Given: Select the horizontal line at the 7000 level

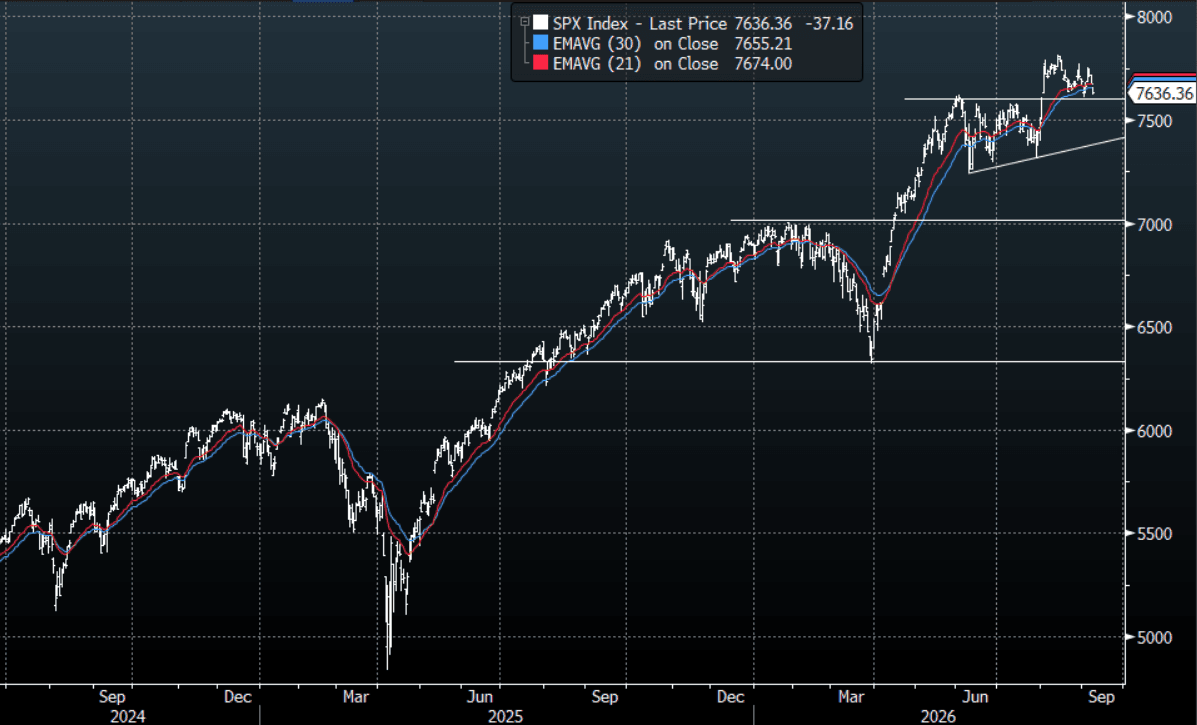Looking at the screenshot, I should 927,221.
